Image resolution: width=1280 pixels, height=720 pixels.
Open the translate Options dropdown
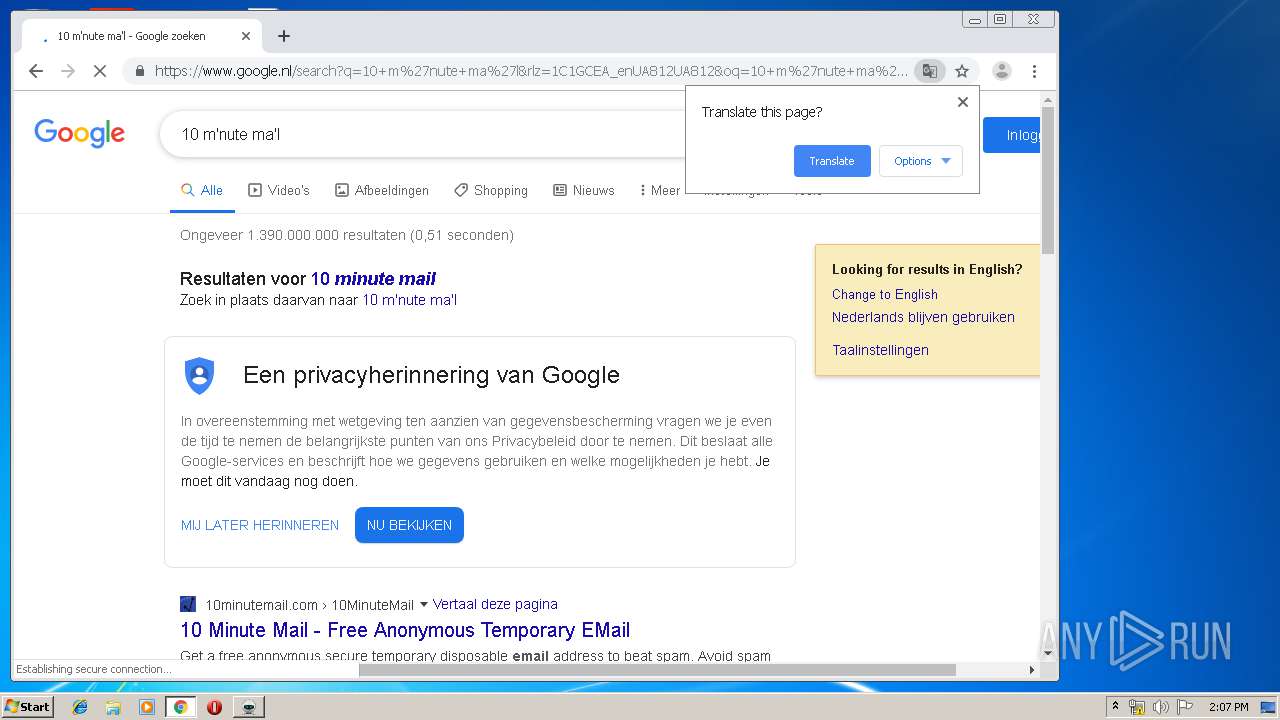pyautogui.click(x=921, y=161)
